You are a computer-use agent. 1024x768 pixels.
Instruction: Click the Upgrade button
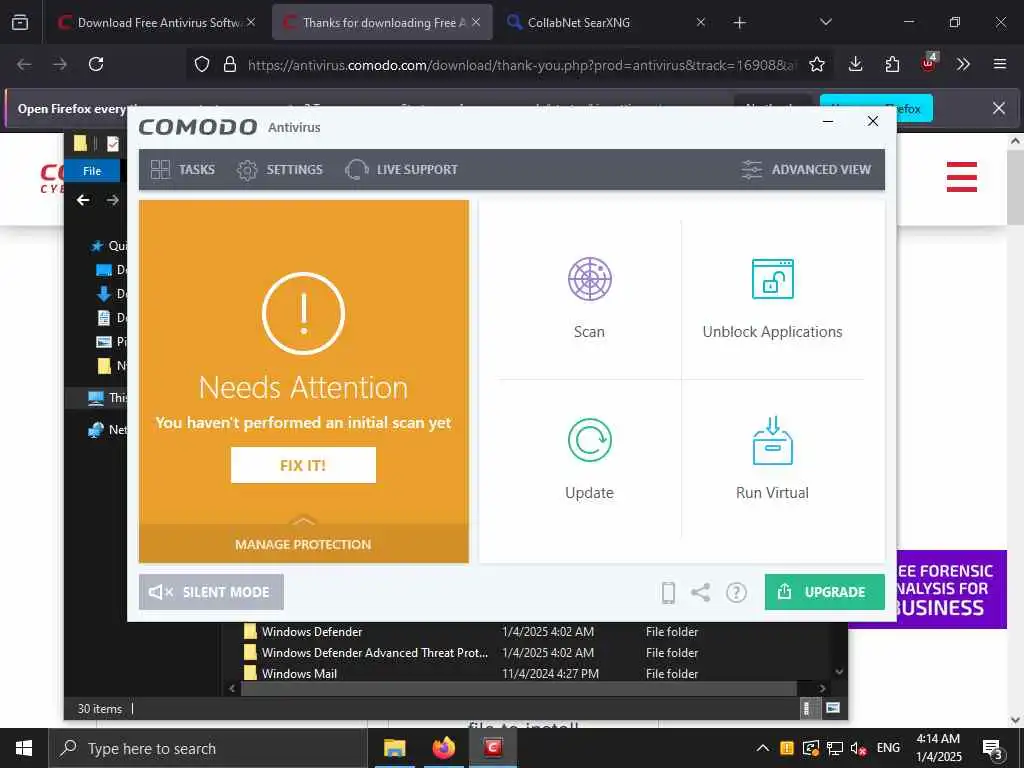[824, 592]
